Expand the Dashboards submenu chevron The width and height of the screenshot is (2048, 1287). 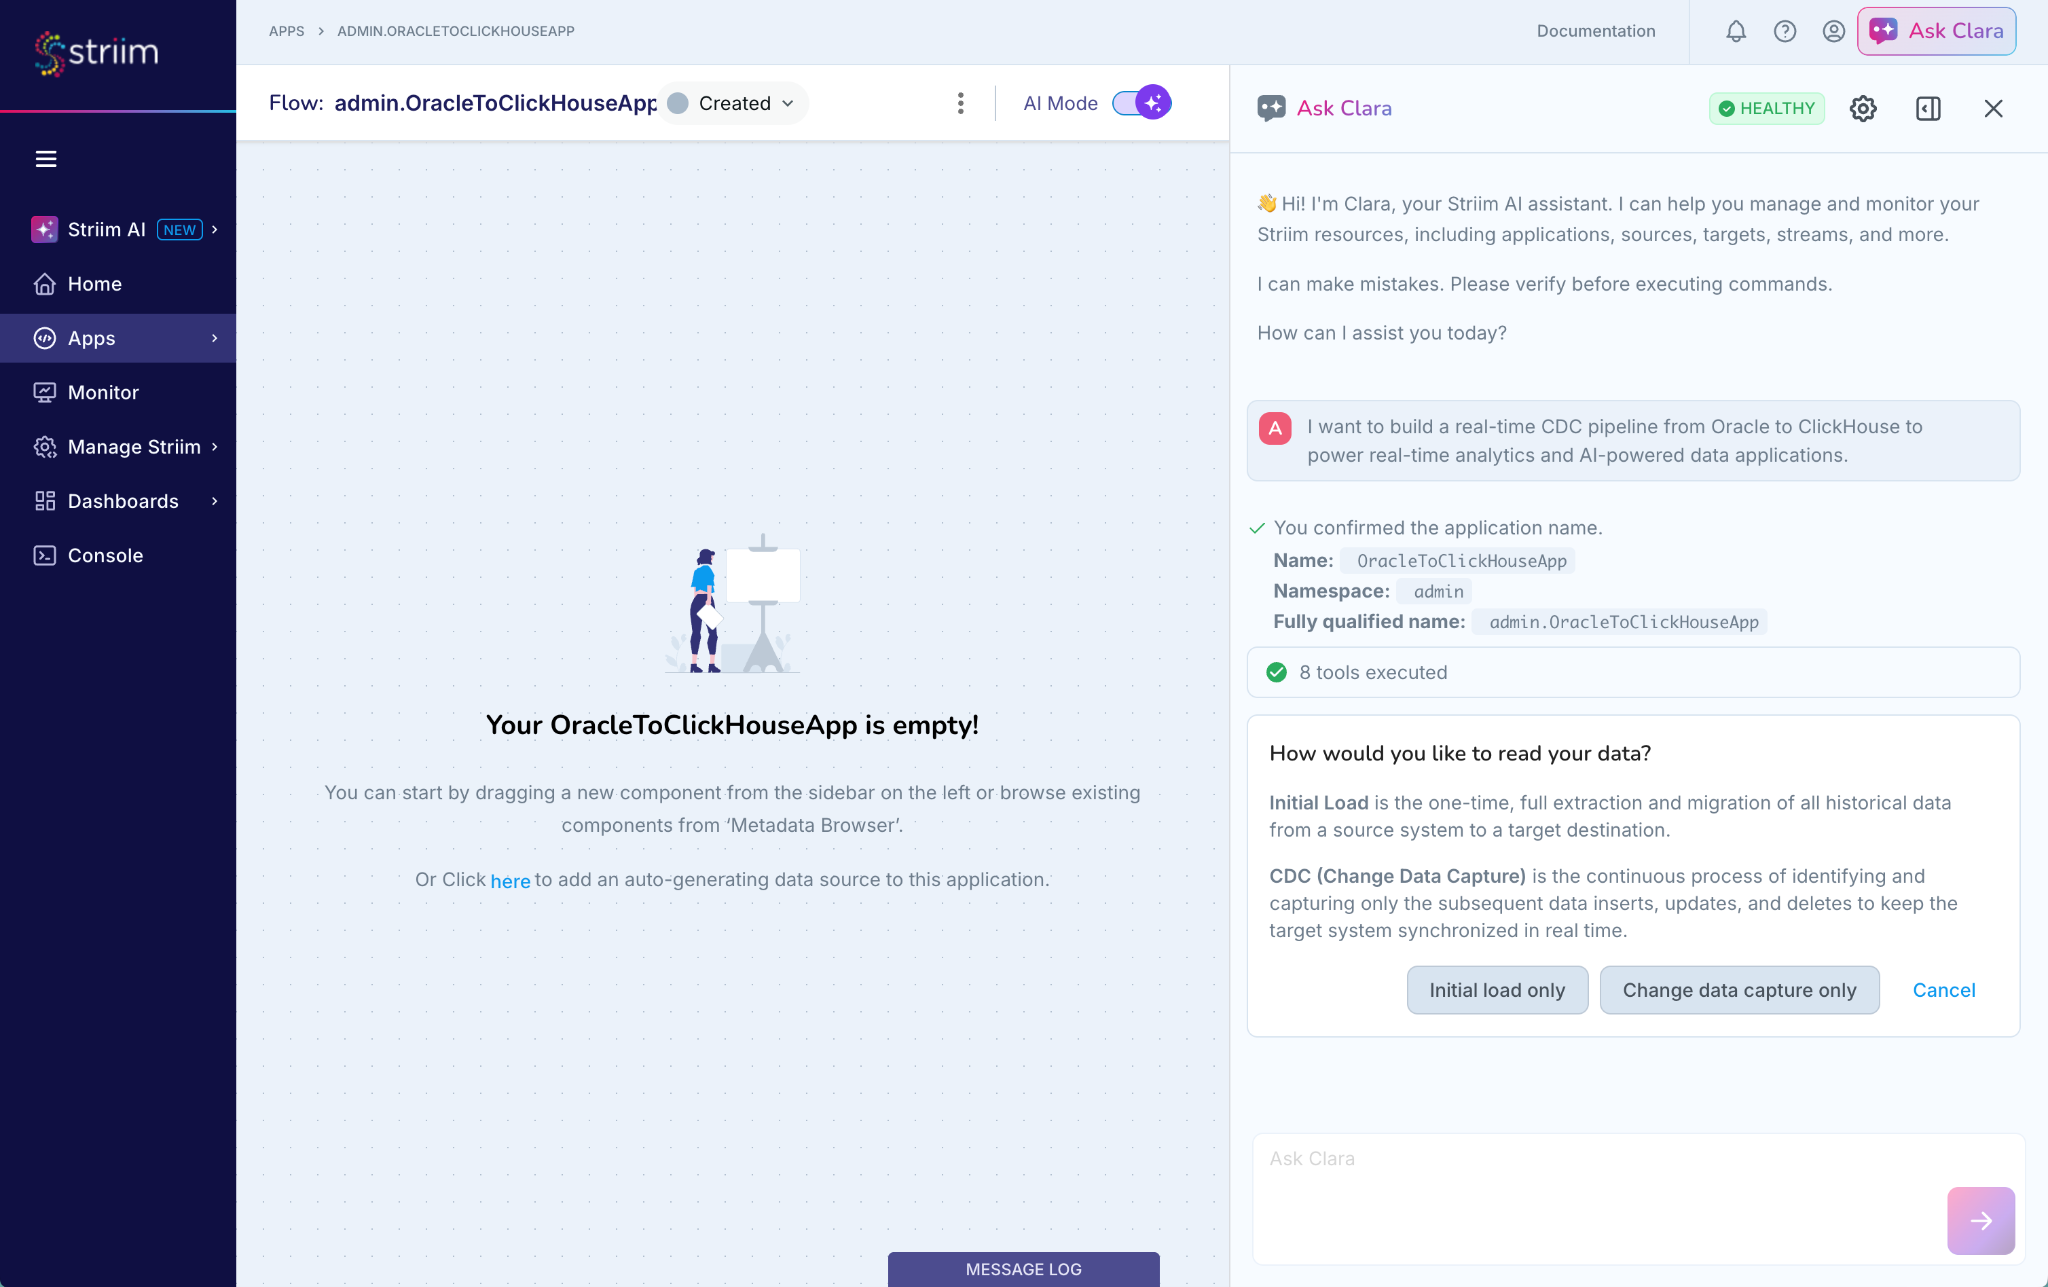coord(215,501)
